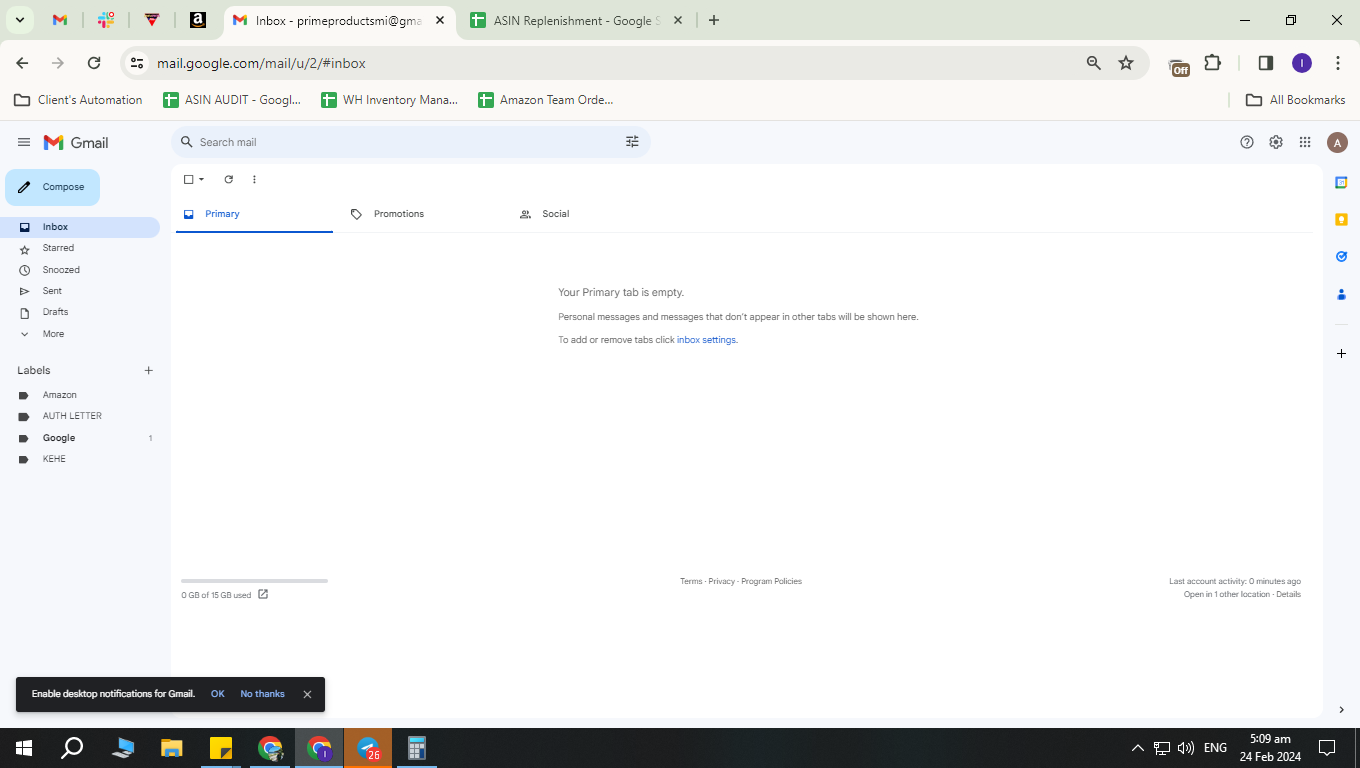Click the Program Policies link
This screenshot has height=768, width=1360.
click(x=771, y=581)
